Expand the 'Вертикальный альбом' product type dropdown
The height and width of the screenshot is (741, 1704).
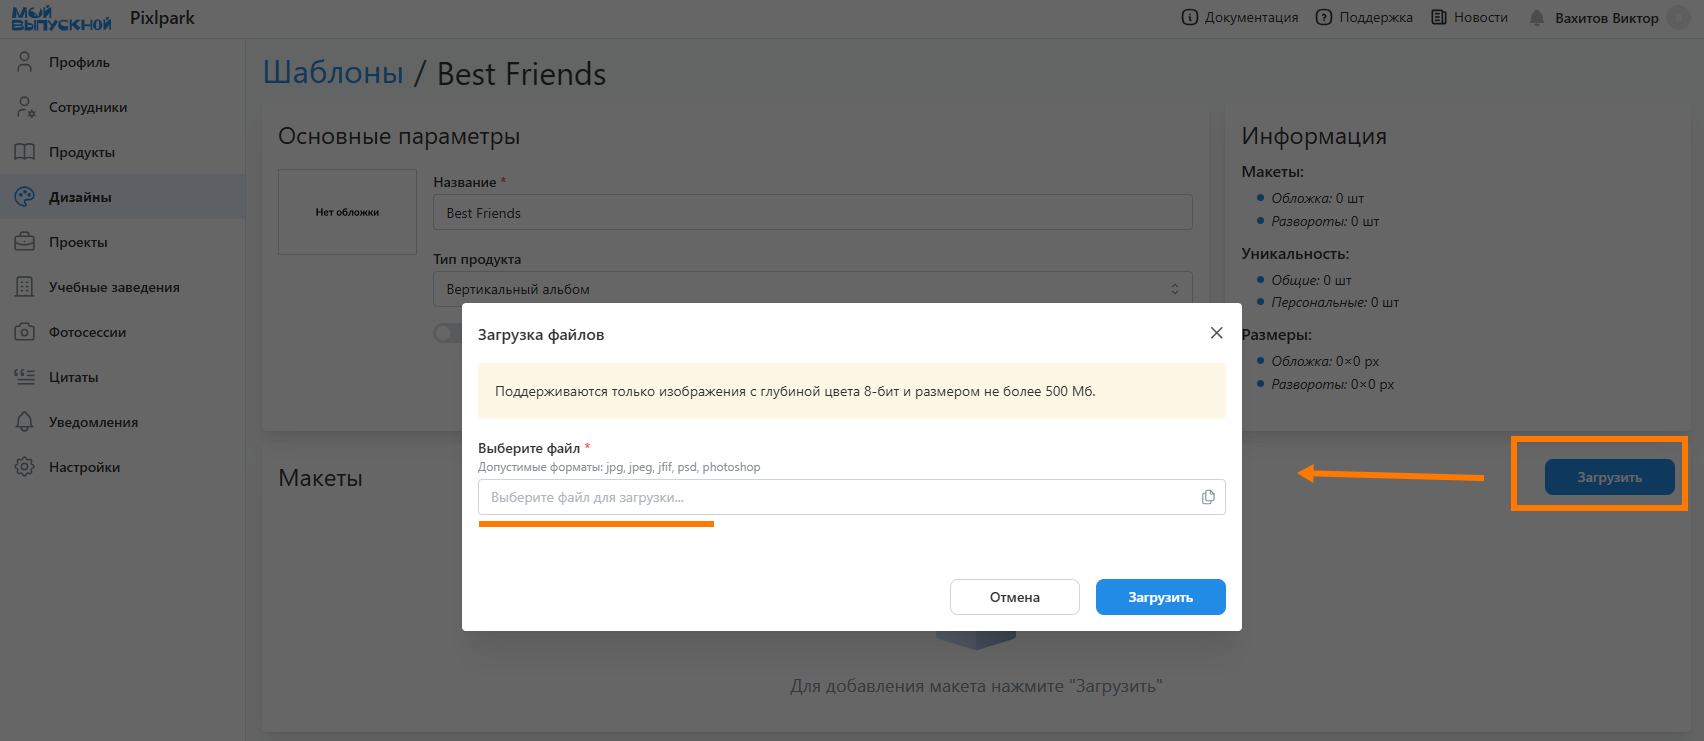point(812,289)
